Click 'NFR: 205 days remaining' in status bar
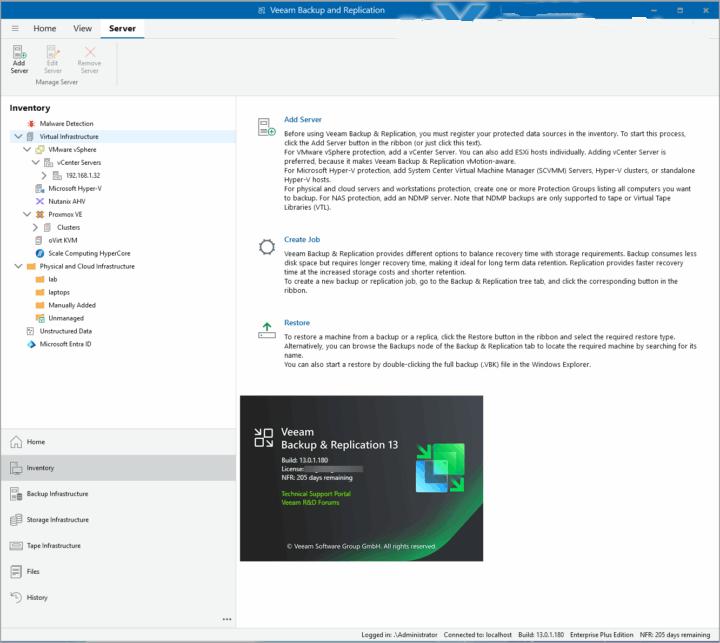The height and width of the screenshot is (643, 720). pyautogui.click(x=675, y=635)
